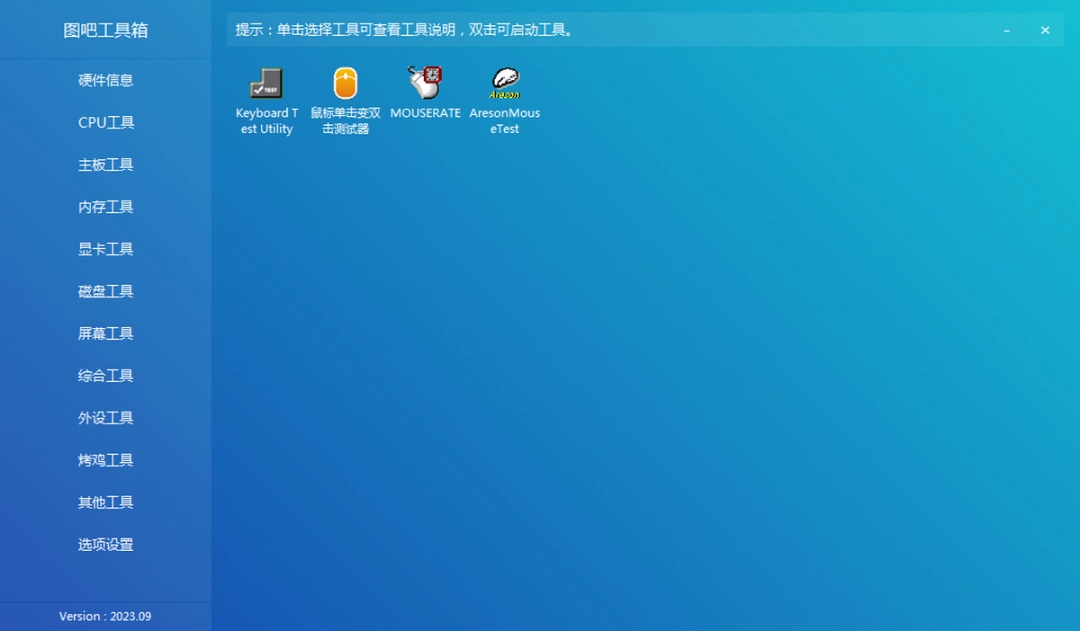1080x631 pixels.
Task: Minimize the toolbox window
Action: (x=1006, y=30)
